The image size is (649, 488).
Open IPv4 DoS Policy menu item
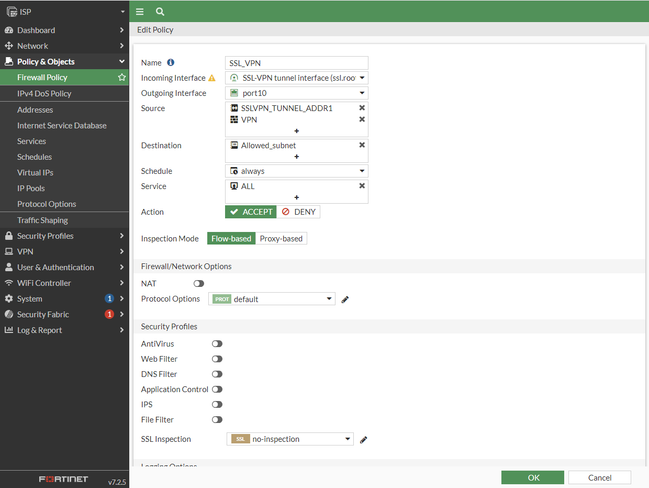point(44,93)
